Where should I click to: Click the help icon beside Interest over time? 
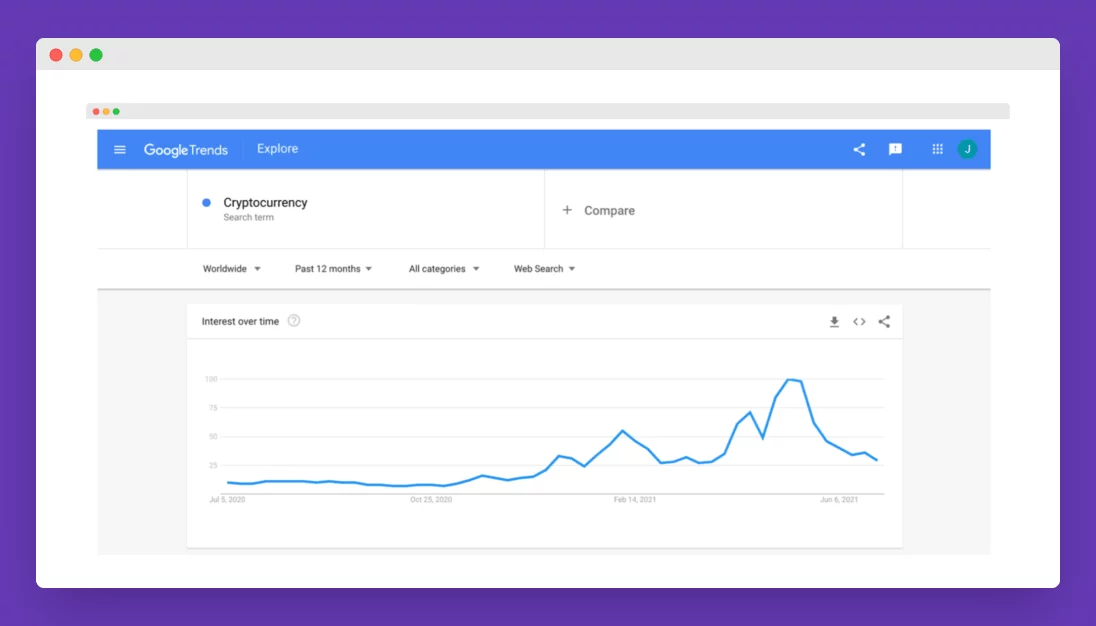point(293,321)
